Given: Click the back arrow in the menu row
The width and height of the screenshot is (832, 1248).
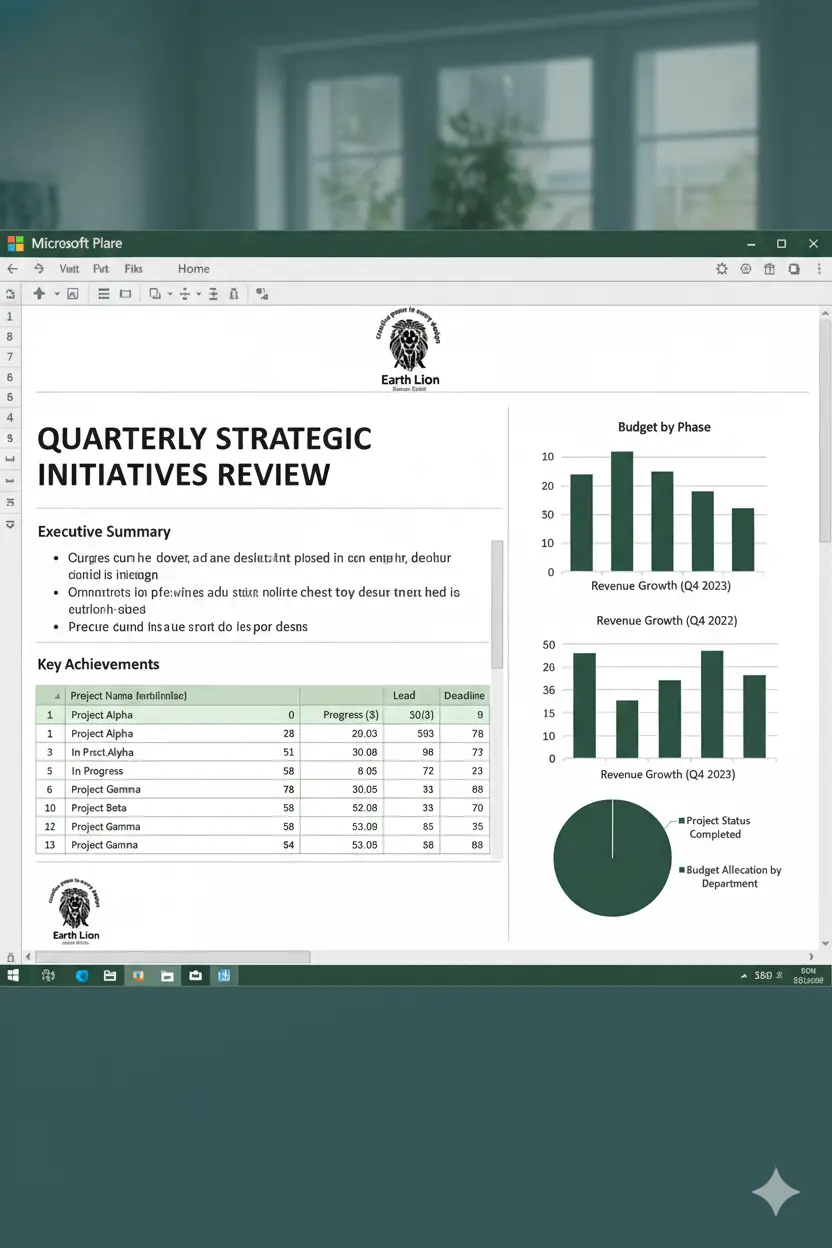Looking at the screenshot, I should click(x=12, y=269).
